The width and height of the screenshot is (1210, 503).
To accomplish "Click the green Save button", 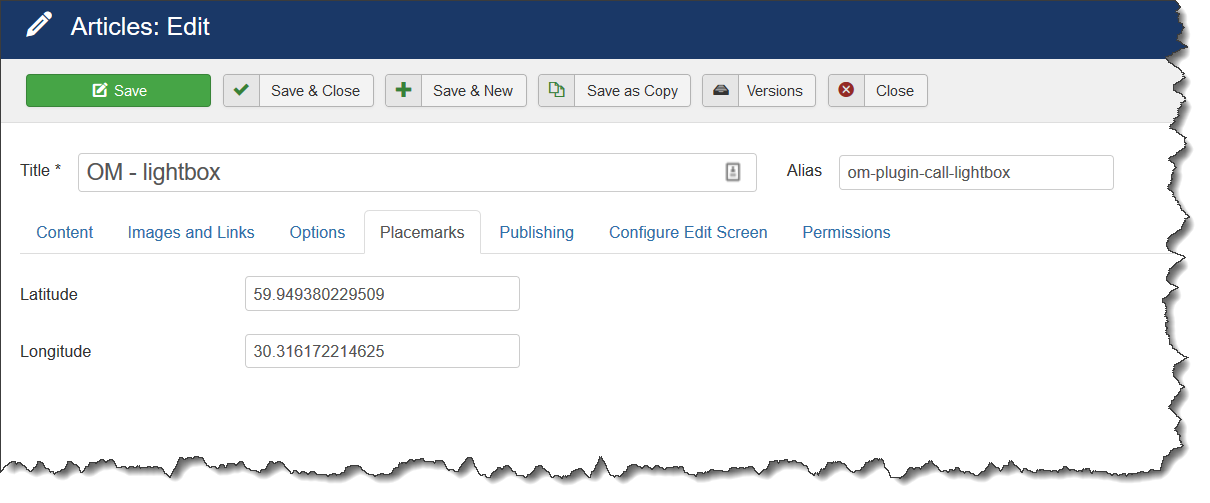I will click(x=118, y=90).
